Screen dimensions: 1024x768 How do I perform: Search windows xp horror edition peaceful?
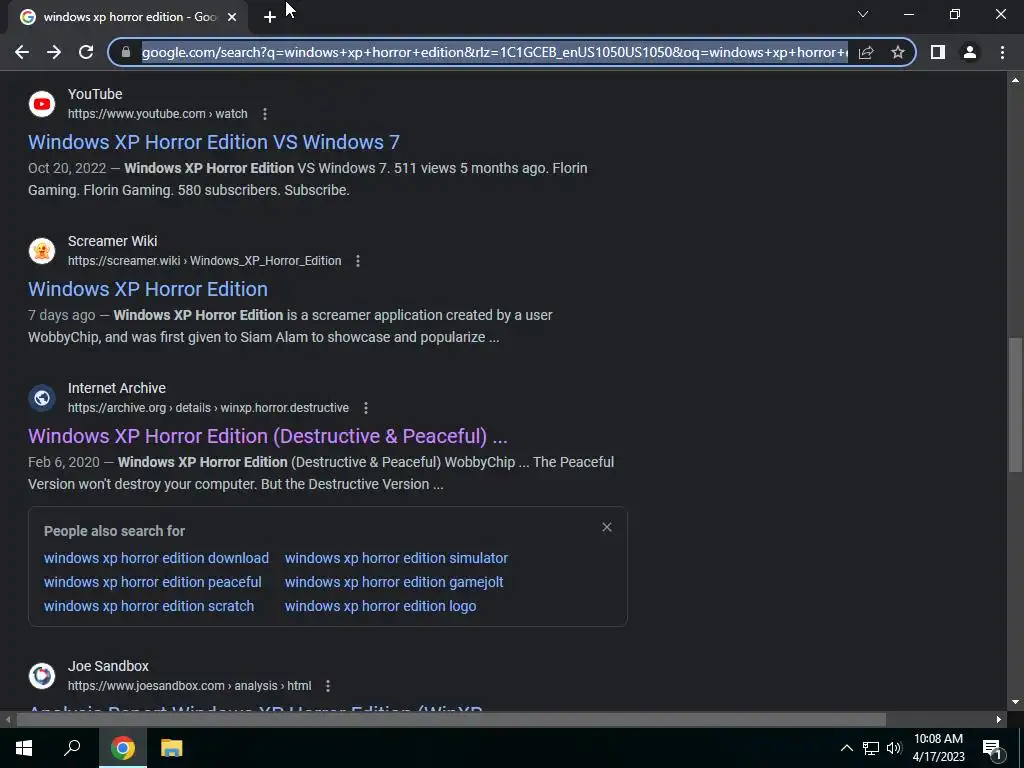tap(152, 582)
